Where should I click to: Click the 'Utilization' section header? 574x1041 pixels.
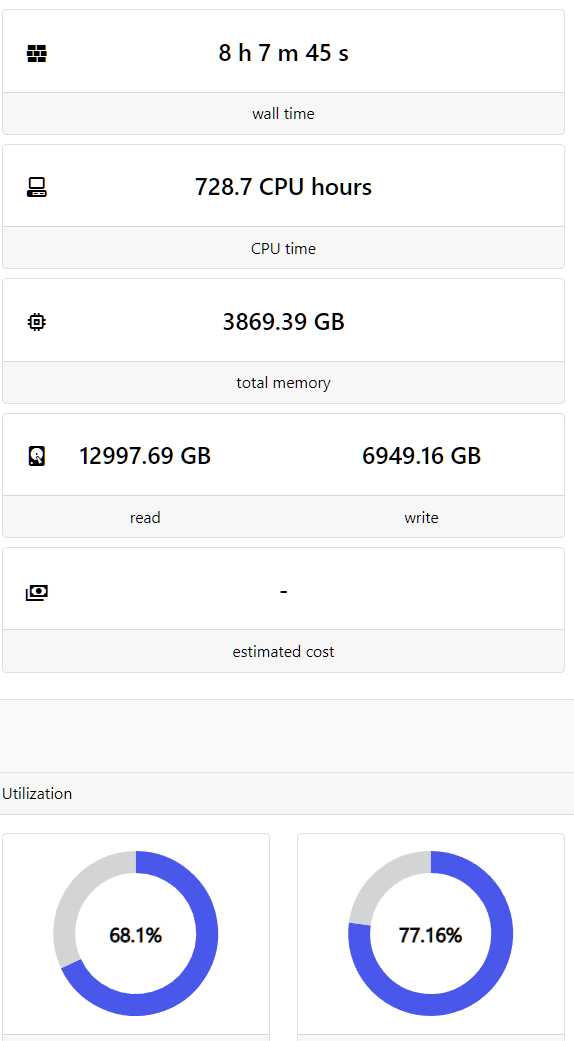click(37, 793)
